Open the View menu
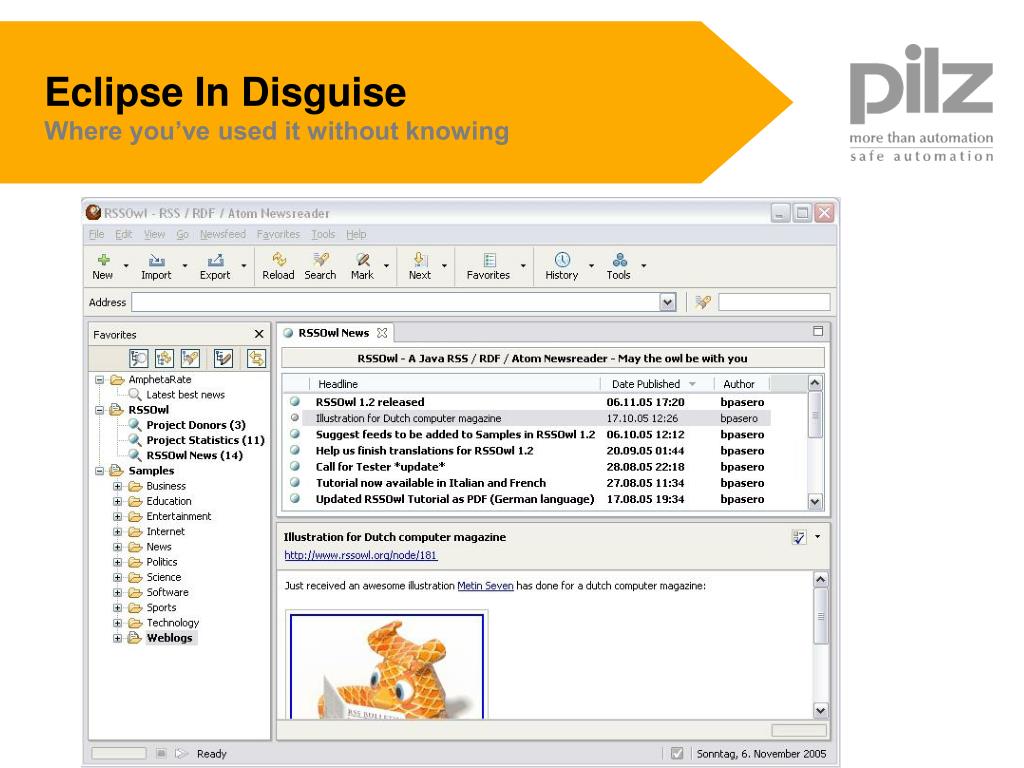The image size is (1024, 768). pos(154,234)
